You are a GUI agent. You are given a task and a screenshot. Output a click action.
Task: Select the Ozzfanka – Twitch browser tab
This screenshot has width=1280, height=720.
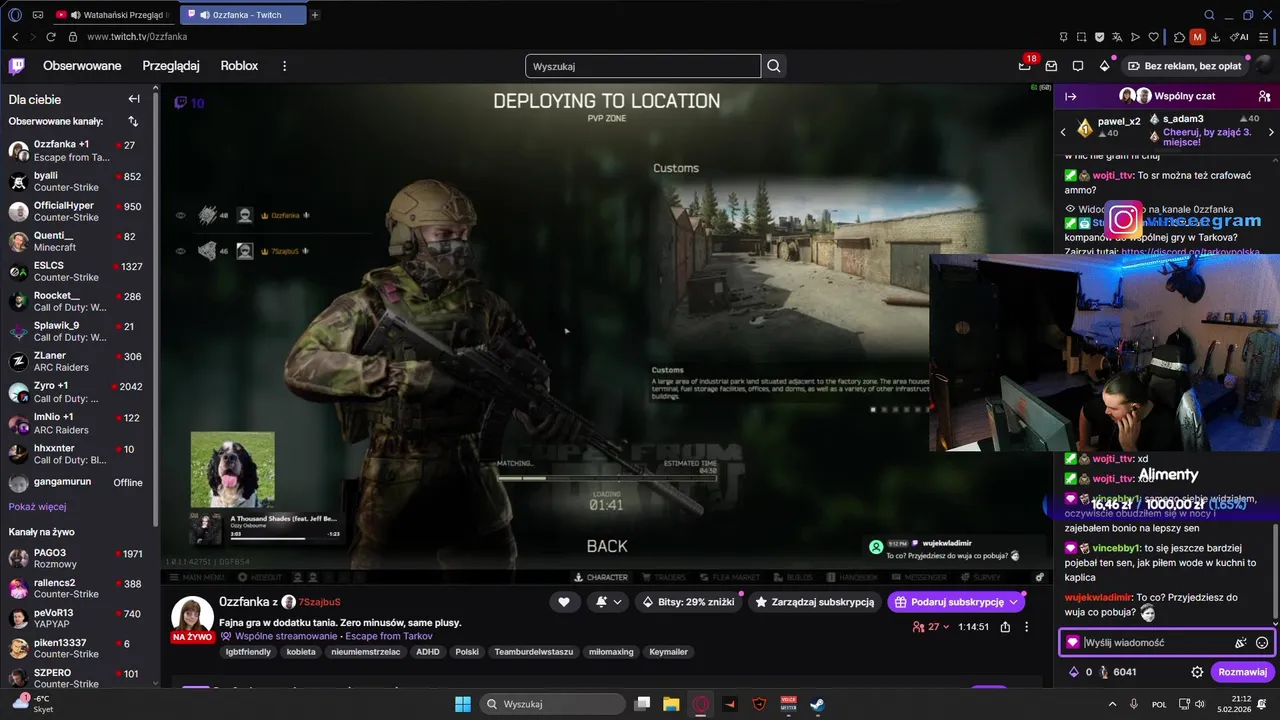click(243, 15)
